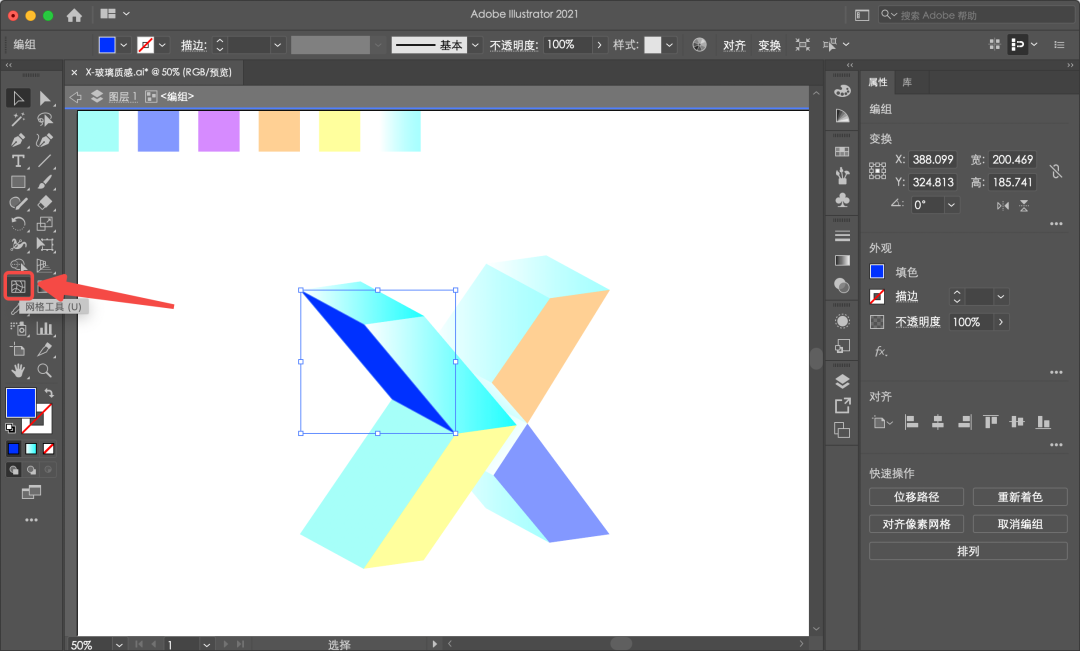Open the Layers panel icon

[x=842, y=381]
